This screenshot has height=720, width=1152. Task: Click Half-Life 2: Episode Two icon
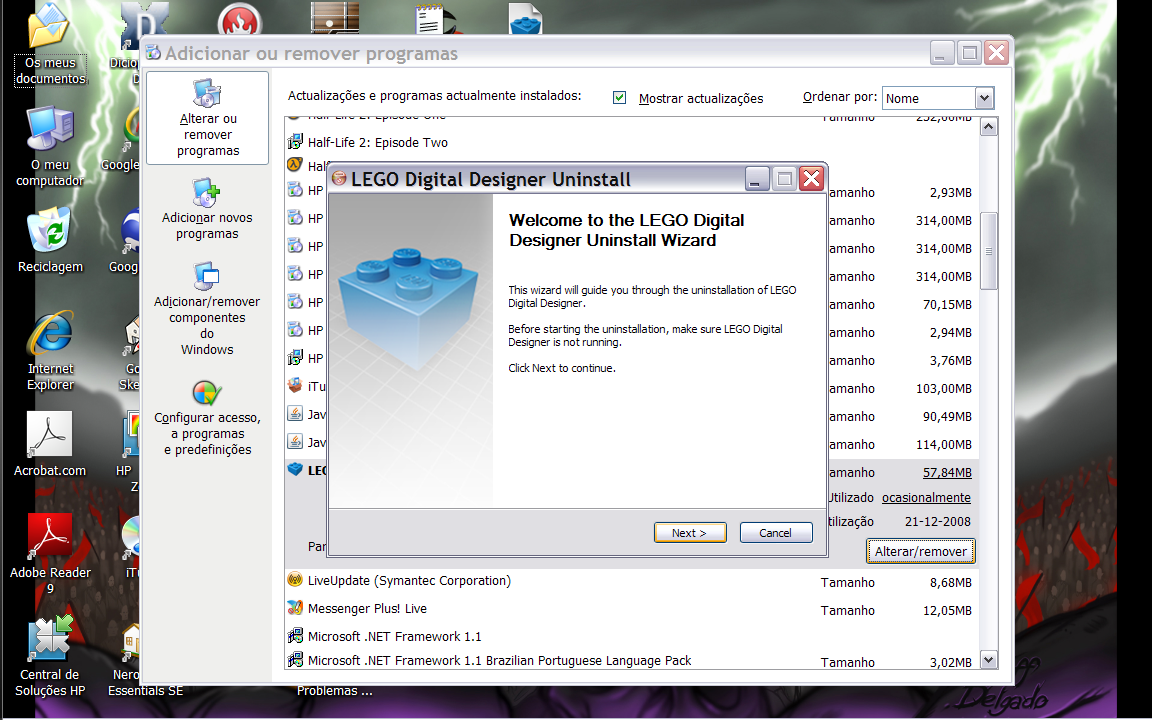(295, 142)
